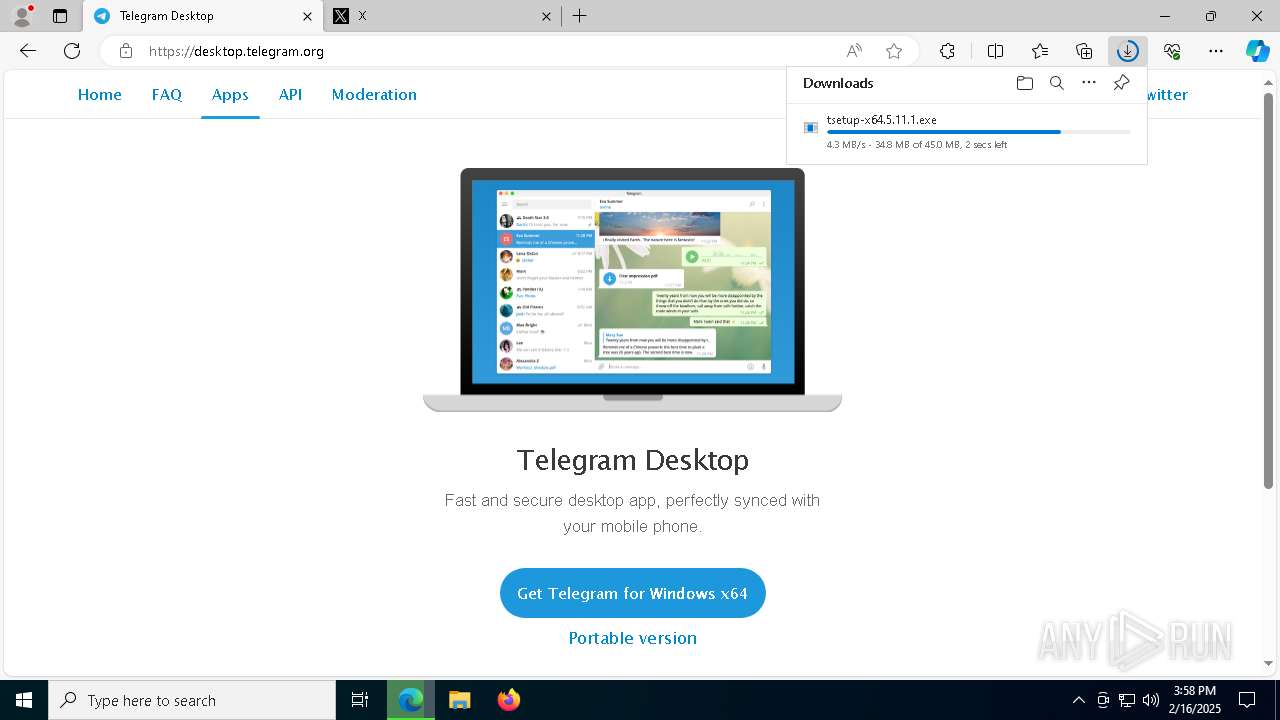Open the Extensions puzzle icon
Image resolution: width=1280 pixels, height=720 pixels.
(x=947, y=51)
